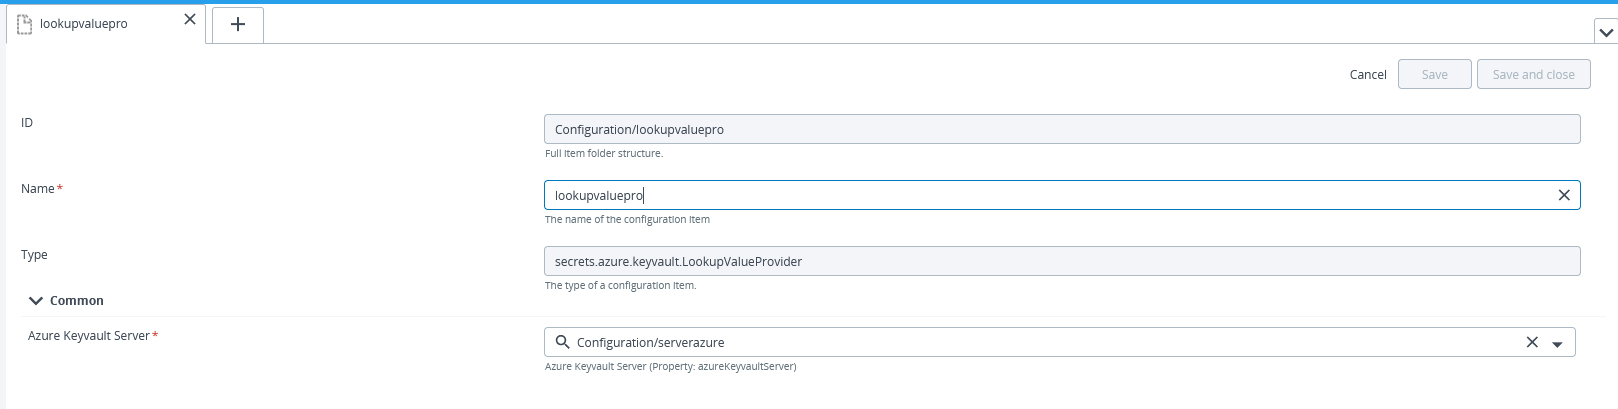Collapse the Common section chevron
The image size is (1618, 409).
36,301
